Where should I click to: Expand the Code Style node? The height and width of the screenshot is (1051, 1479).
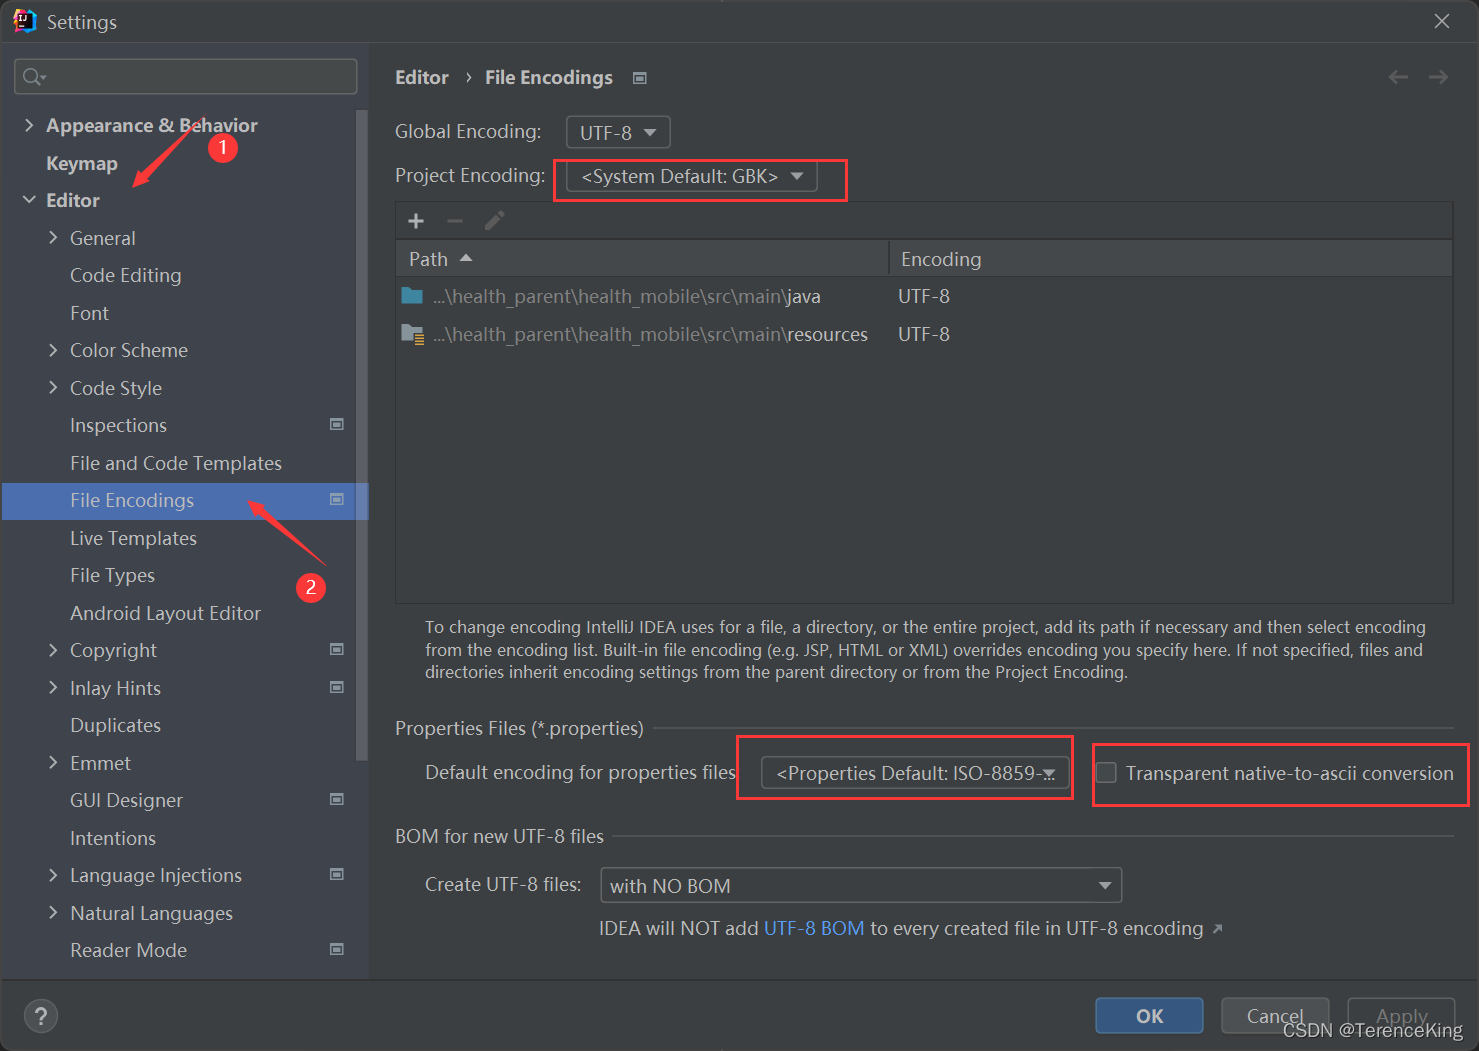(53, 388)
